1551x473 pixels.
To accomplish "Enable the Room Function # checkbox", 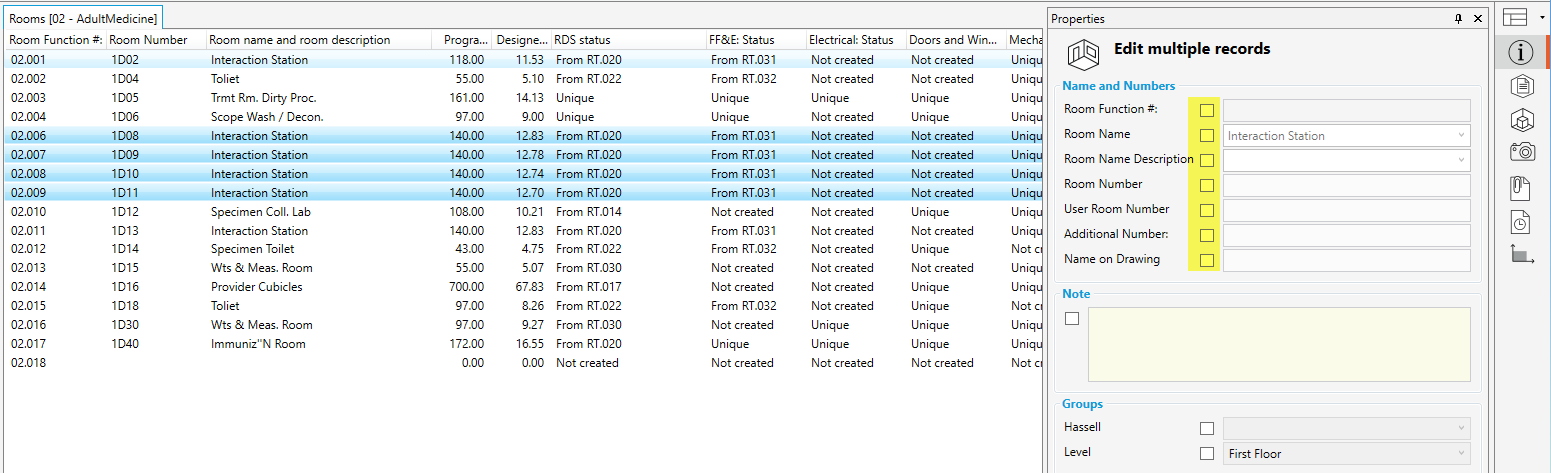I will (1207, 110).
